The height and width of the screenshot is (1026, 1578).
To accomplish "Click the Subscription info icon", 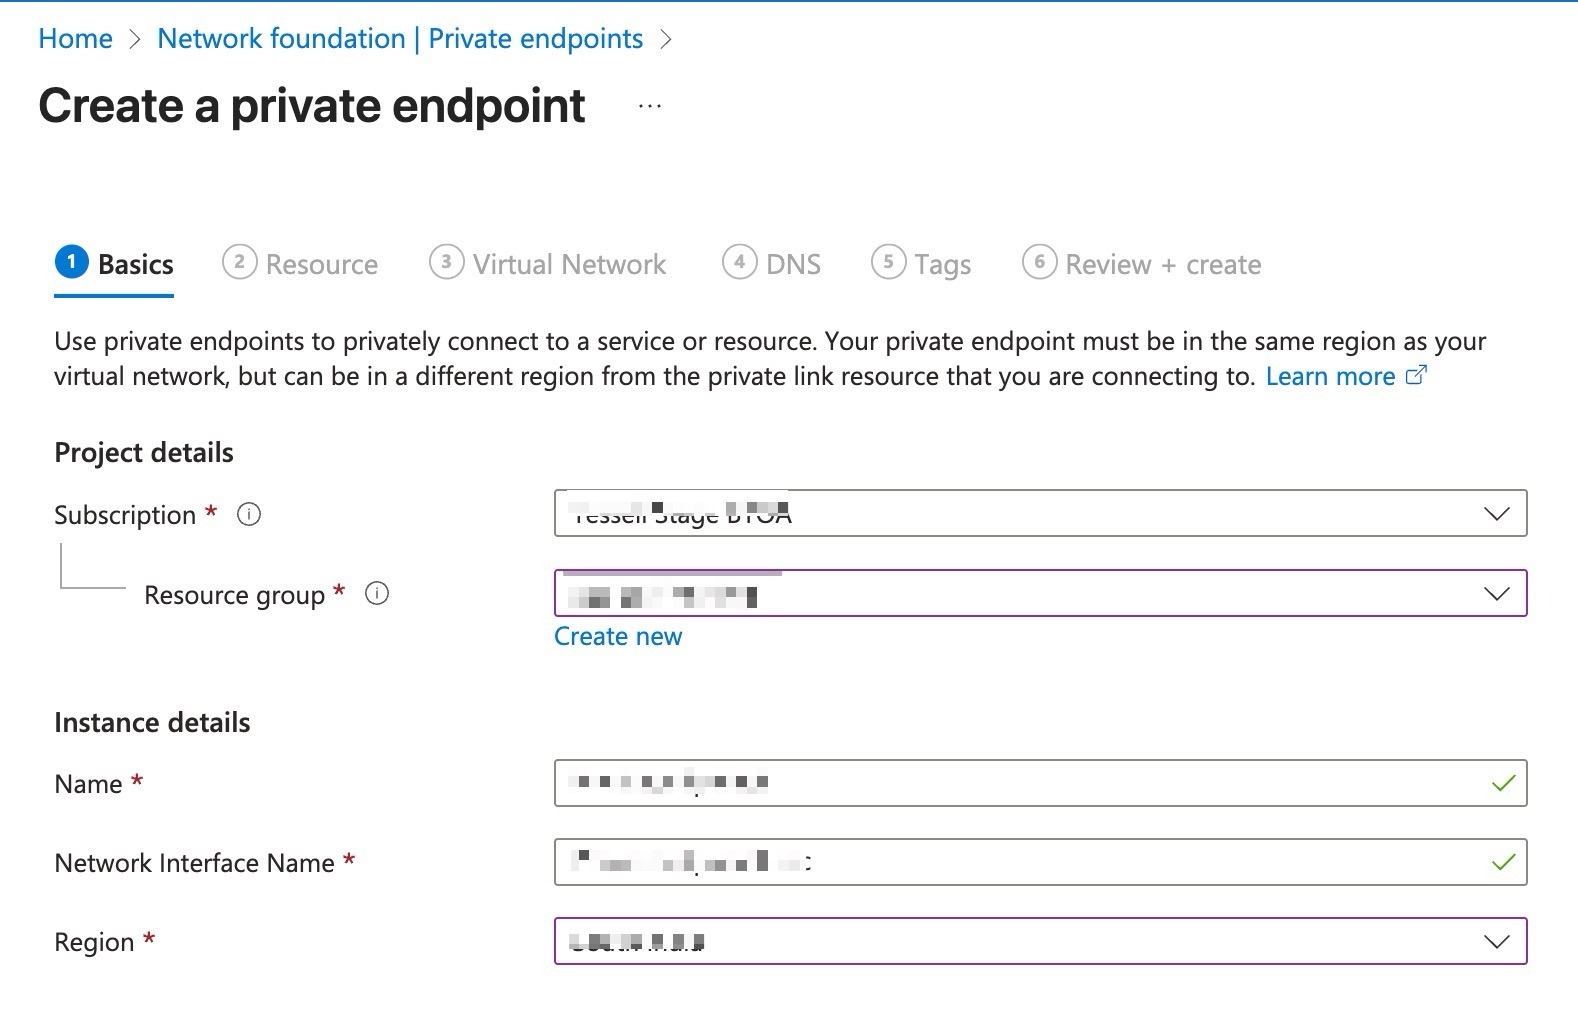I will point(248,515).
